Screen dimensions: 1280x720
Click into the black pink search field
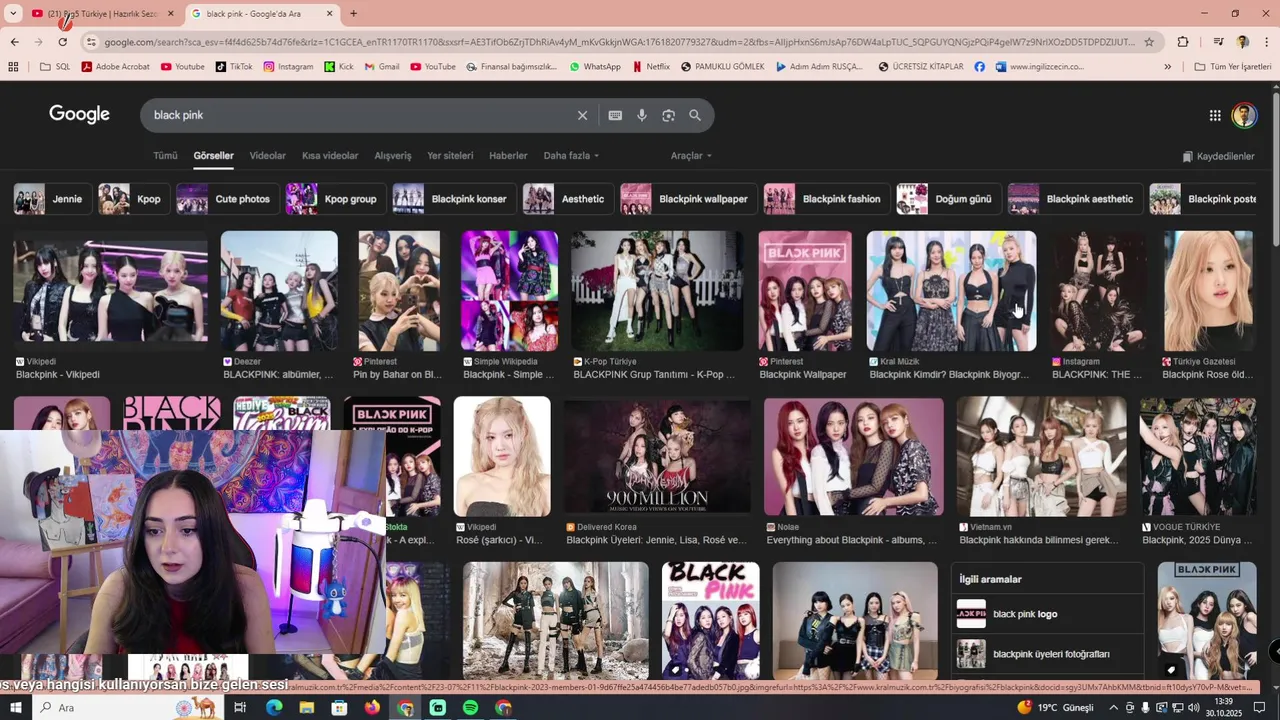coord(360,115)
